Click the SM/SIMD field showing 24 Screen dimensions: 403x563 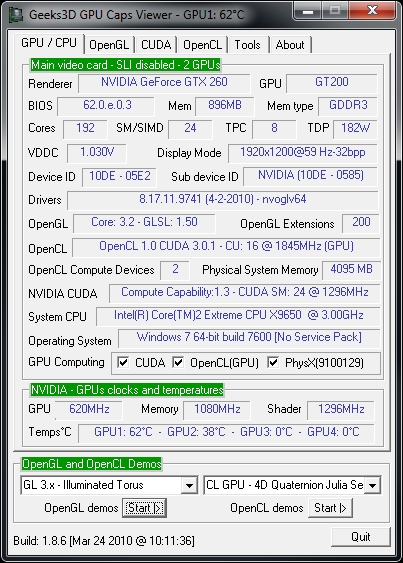[x=190, y=129]
